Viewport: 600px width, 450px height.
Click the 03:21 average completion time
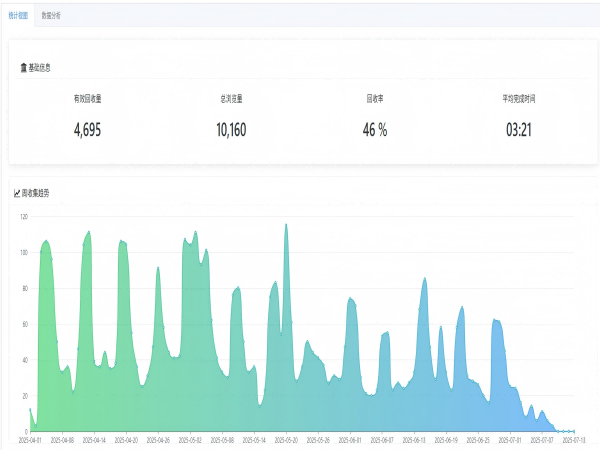coord(518,129)
